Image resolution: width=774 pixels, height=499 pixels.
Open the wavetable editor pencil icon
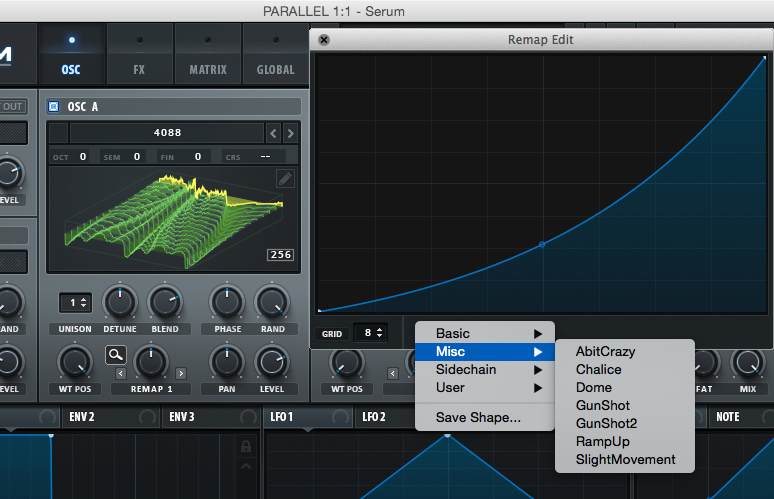pos(285,179)
